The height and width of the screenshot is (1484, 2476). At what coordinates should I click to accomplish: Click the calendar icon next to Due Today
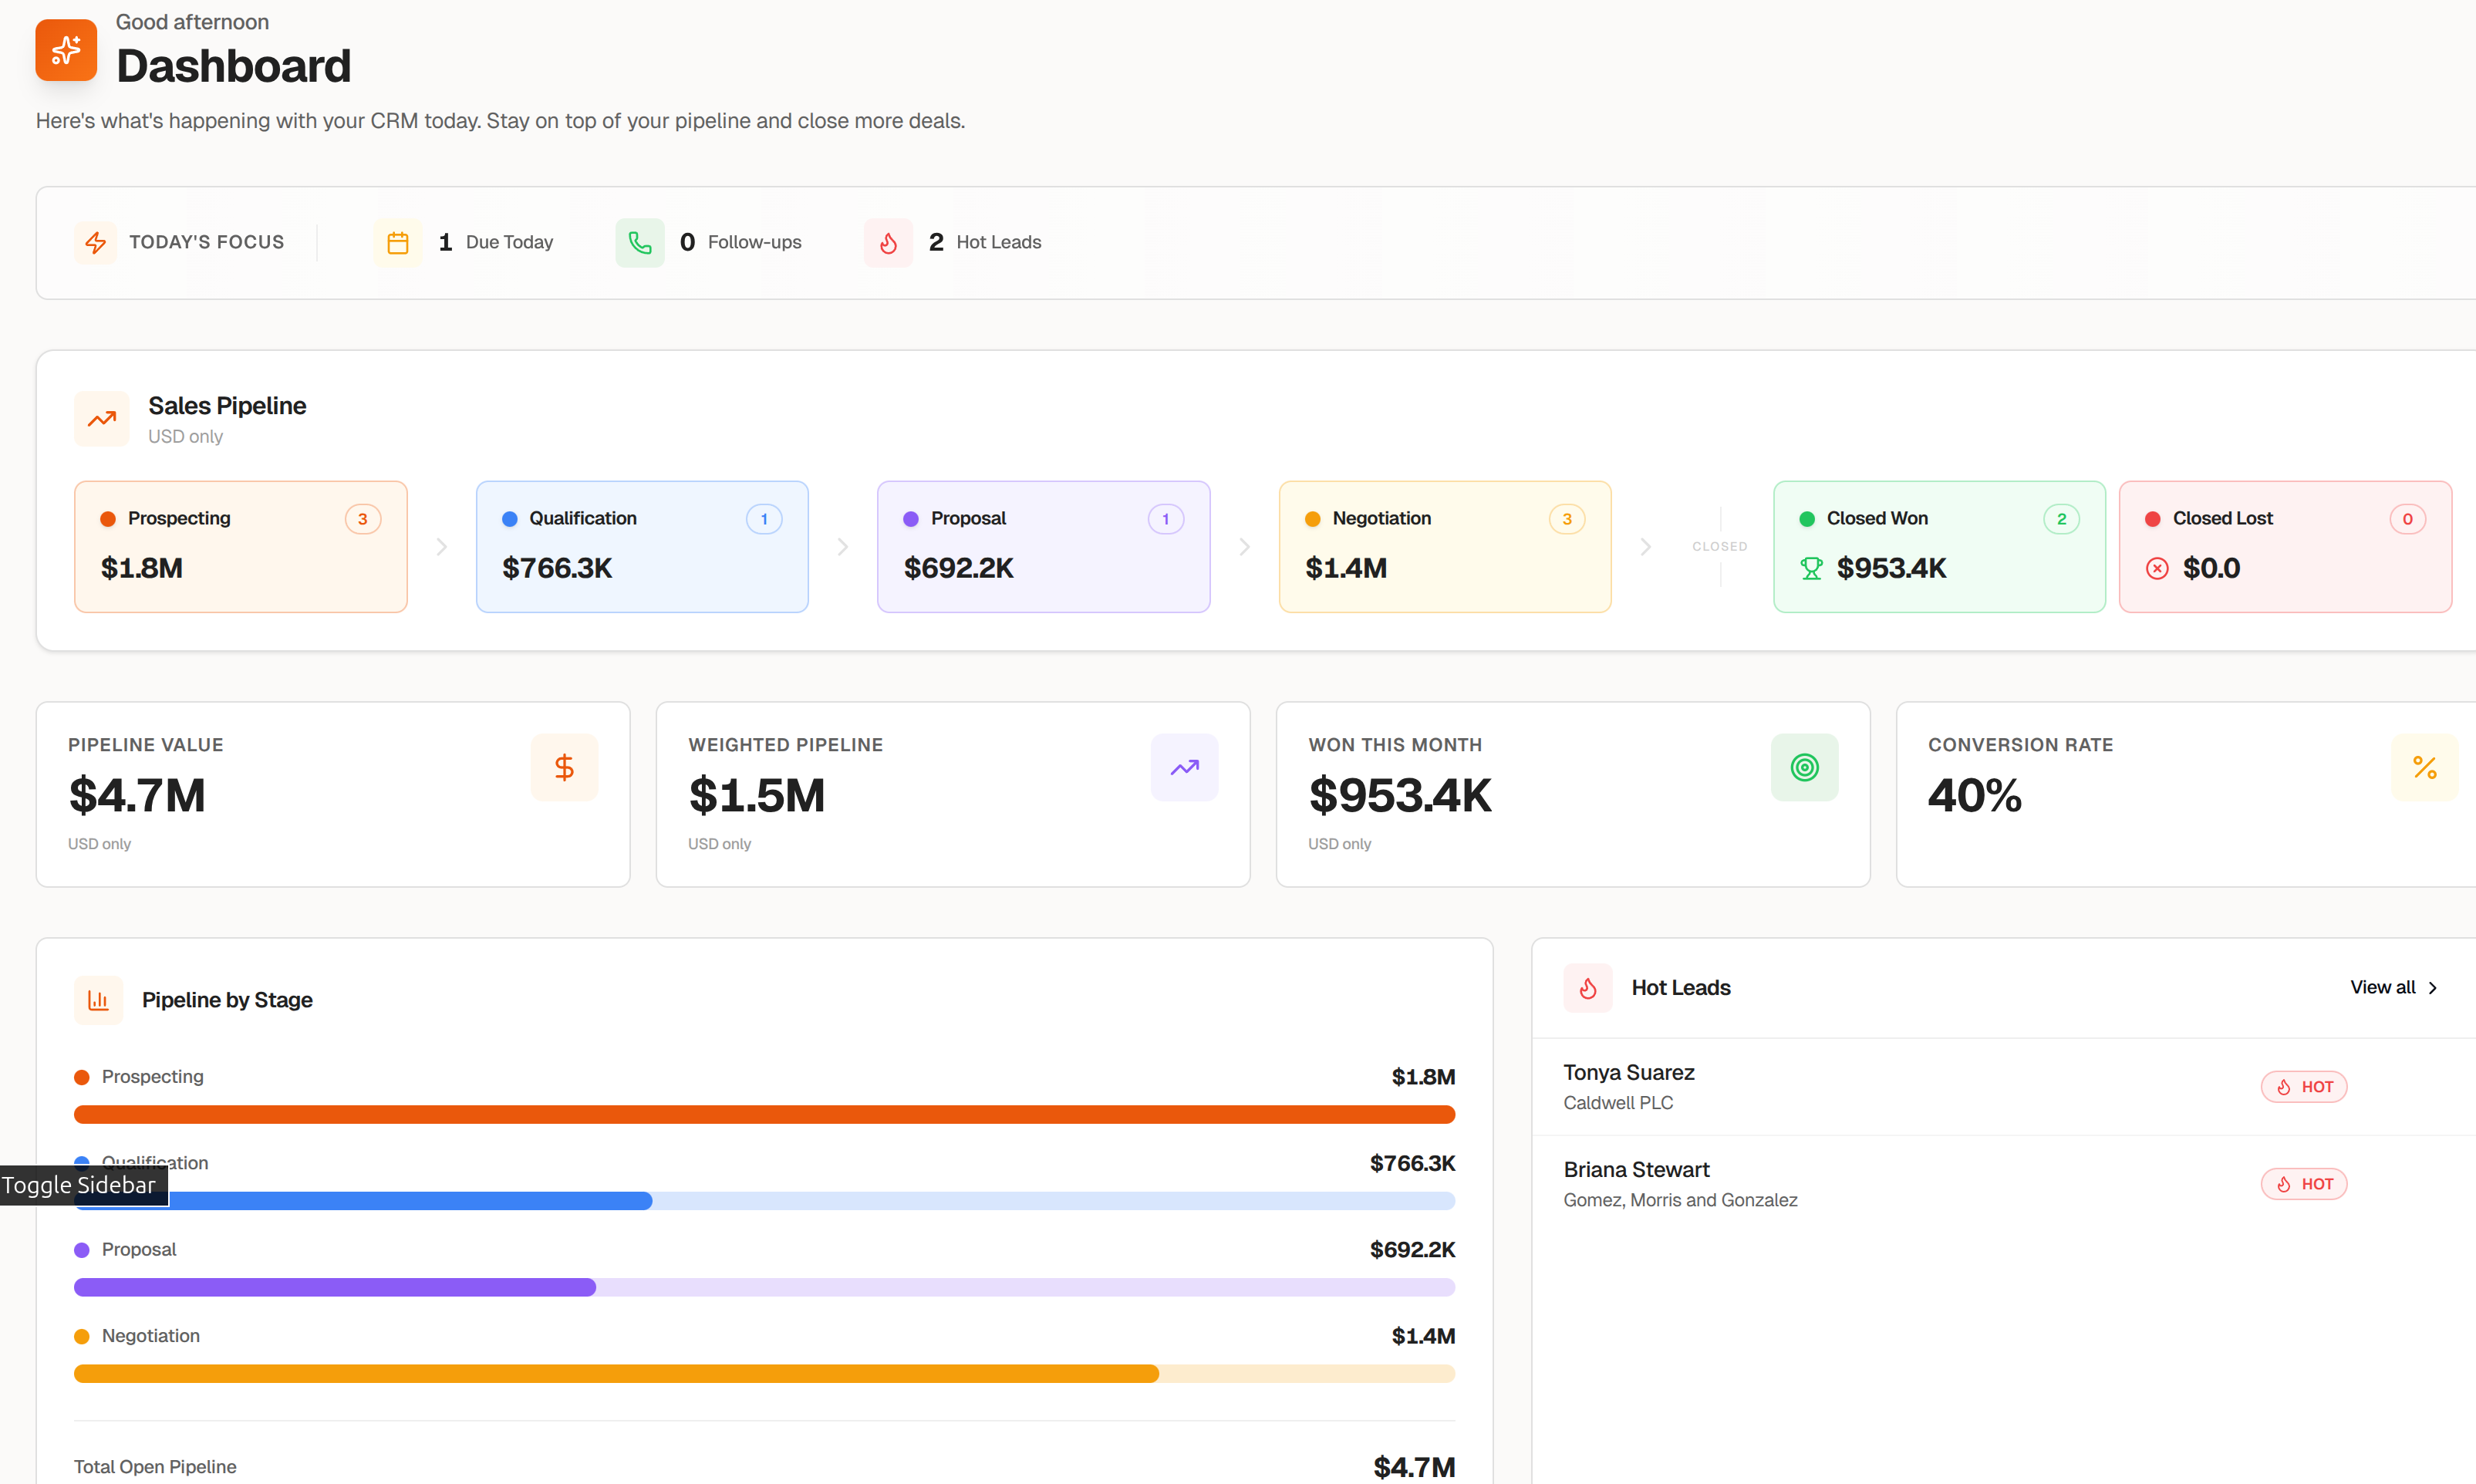pos(398,242)
